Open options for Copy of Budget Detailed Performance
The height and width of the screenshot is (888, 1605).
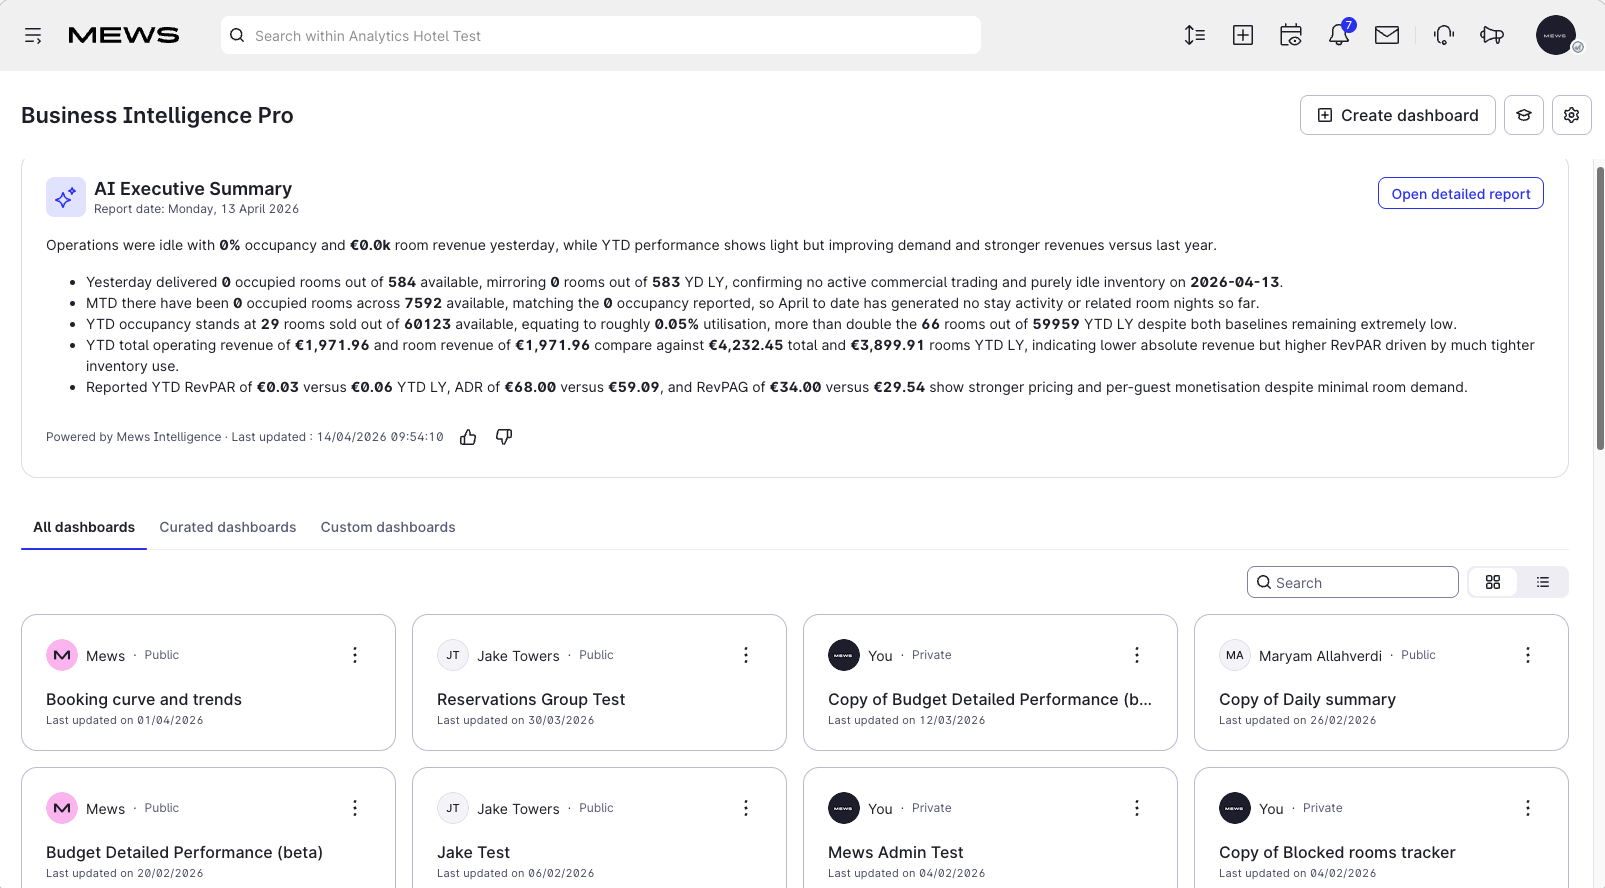click(x=1137, y=655)
